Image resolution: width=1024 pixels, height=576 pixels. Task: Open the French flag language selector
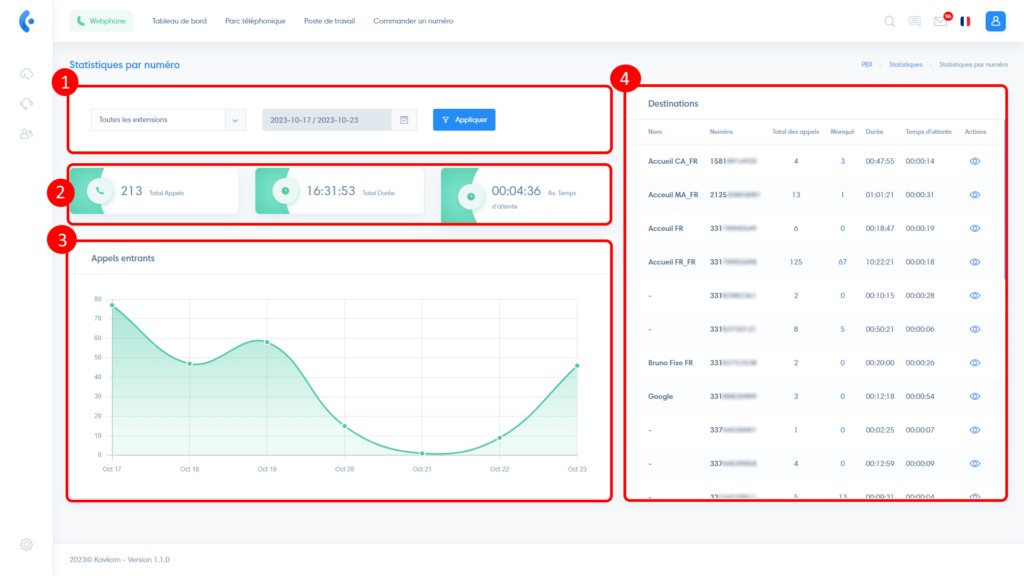[965, 21]
